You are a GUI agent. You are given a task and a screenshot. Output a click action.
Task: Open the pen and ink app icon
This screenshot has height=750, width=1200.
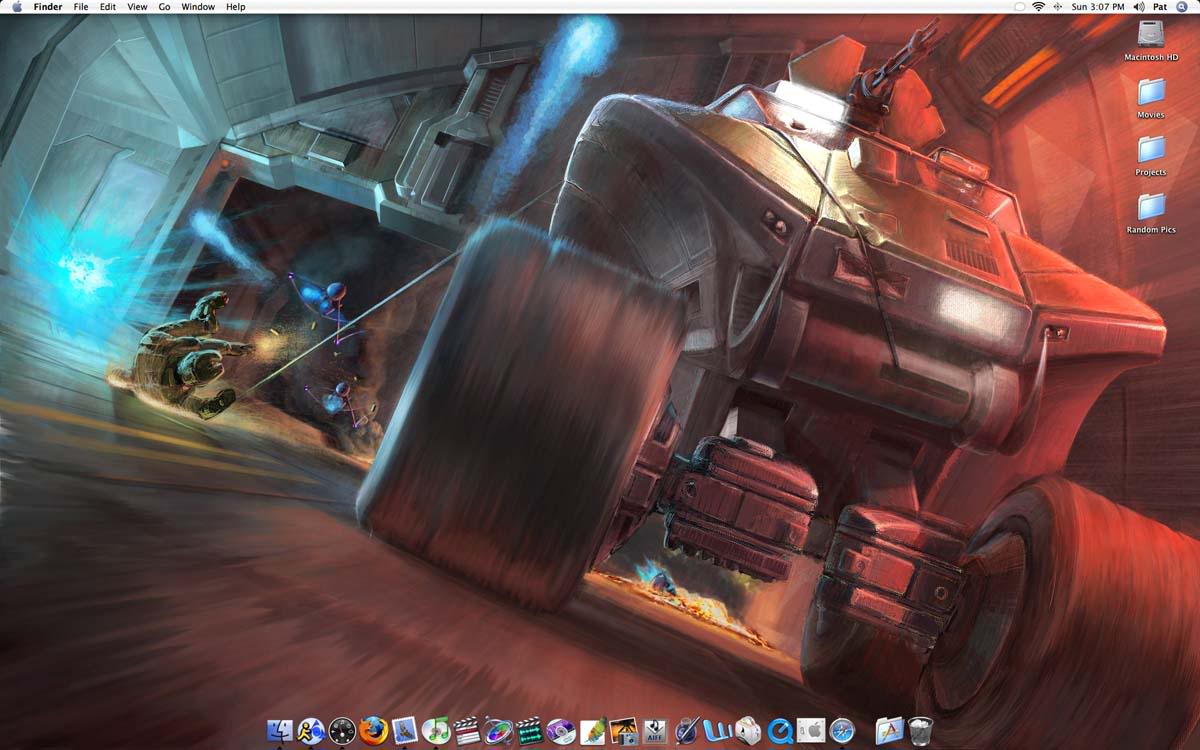point(686,732)
